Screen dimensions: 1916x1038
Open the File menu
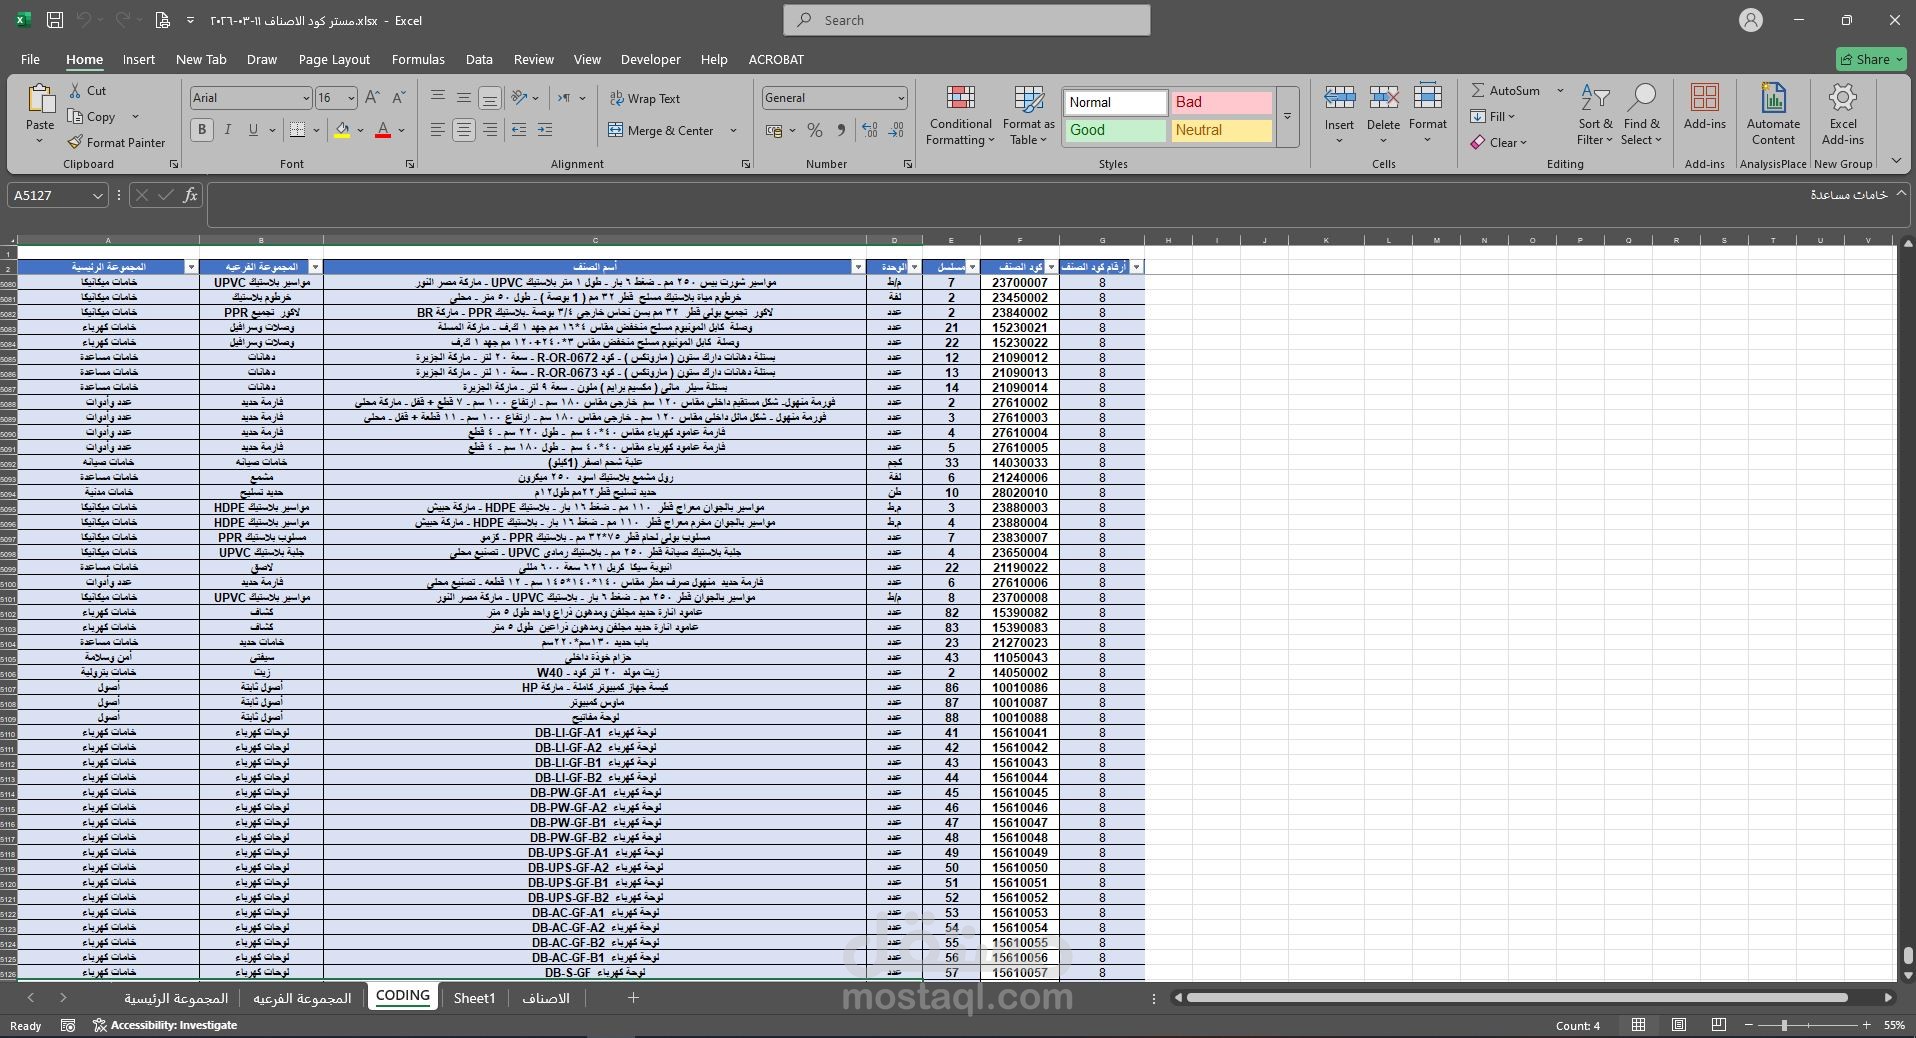[30, 59]
